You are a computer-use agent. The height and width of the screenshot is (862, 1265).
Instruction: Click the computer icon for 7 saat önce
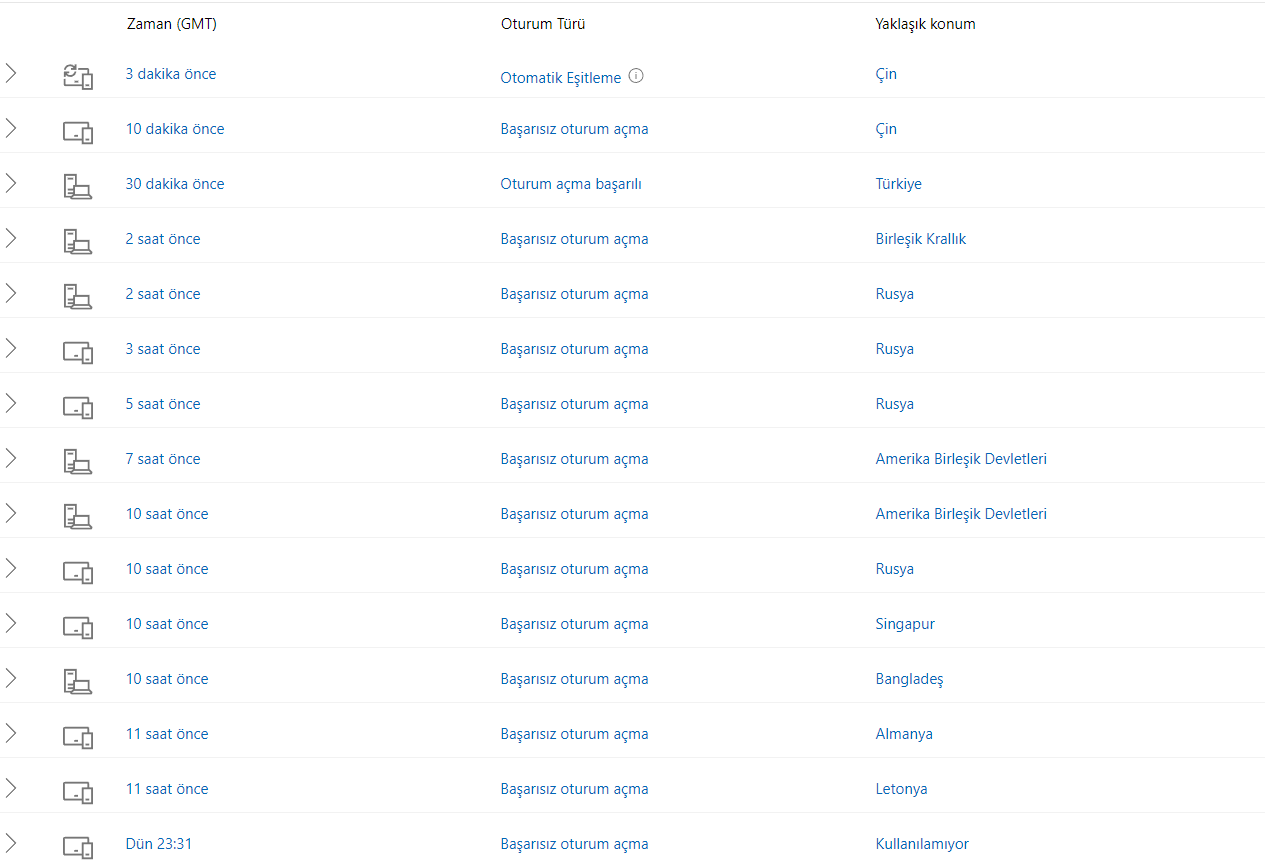(x=78, y=460)
